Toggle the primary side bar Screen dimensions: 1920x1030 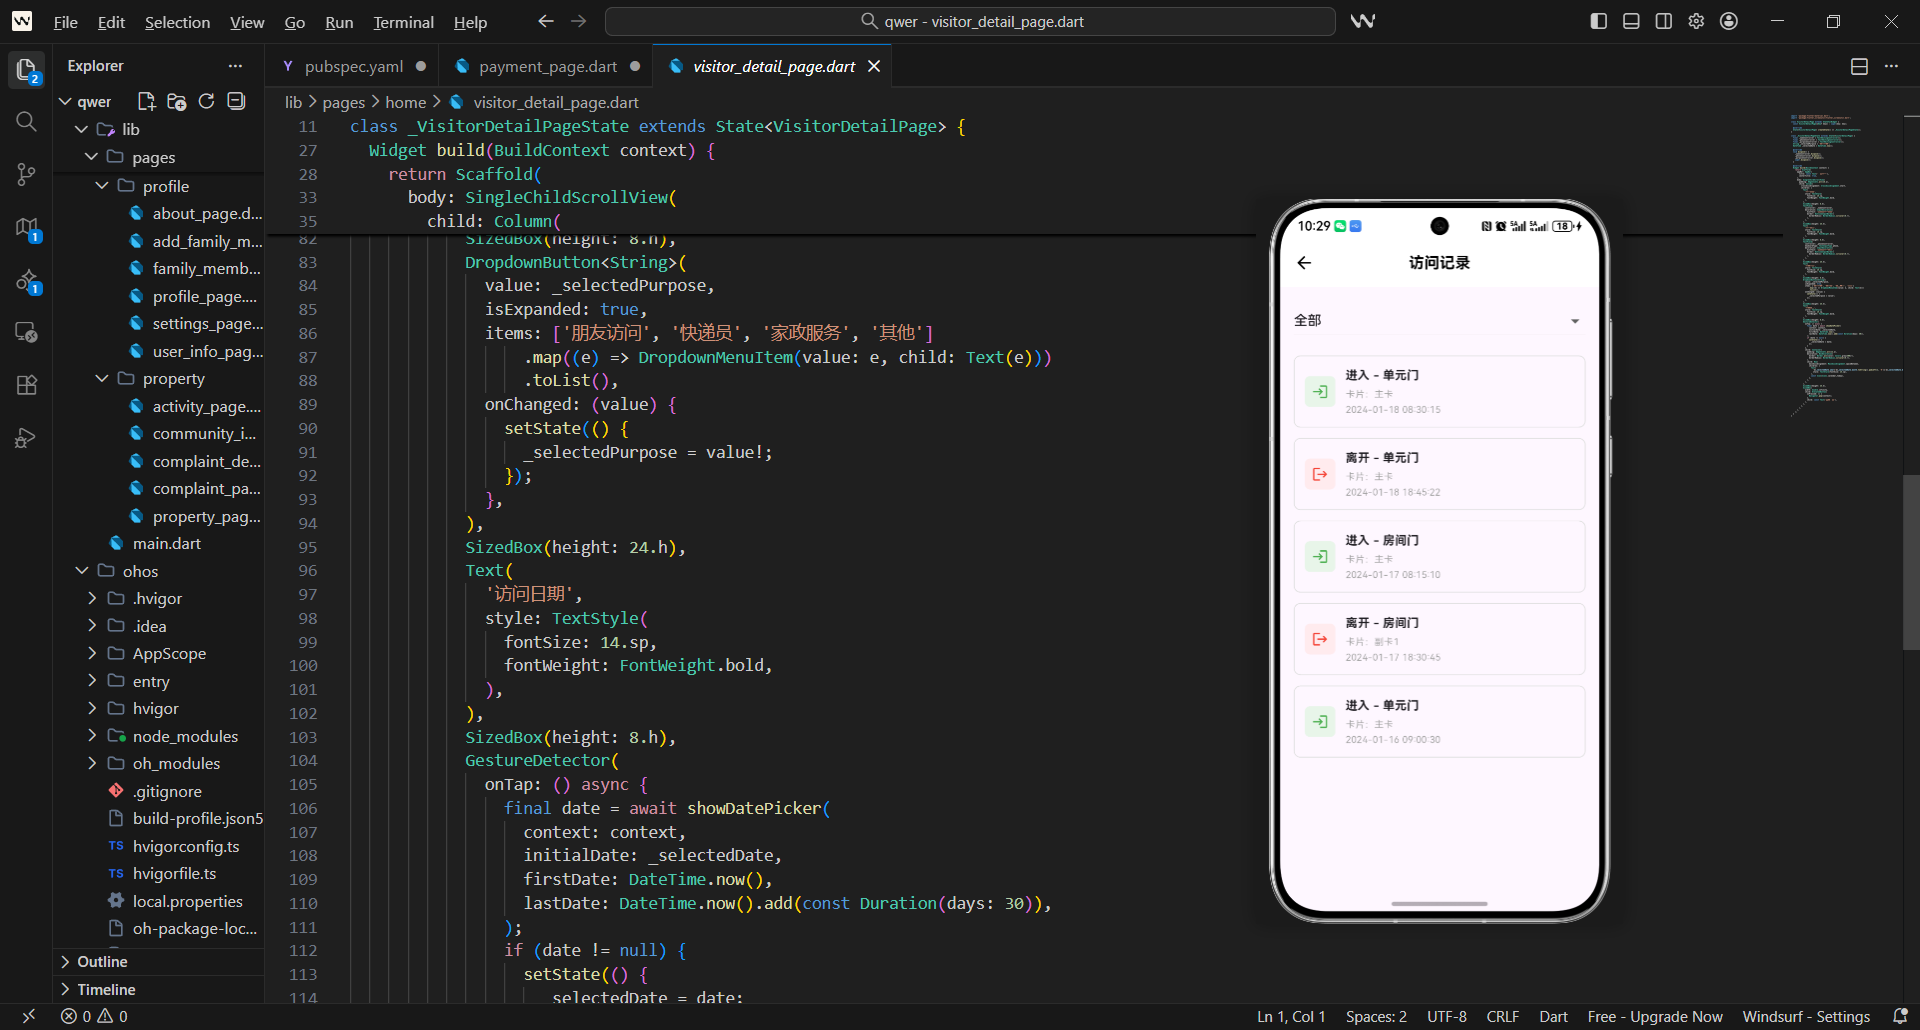tap(1599, 21)
